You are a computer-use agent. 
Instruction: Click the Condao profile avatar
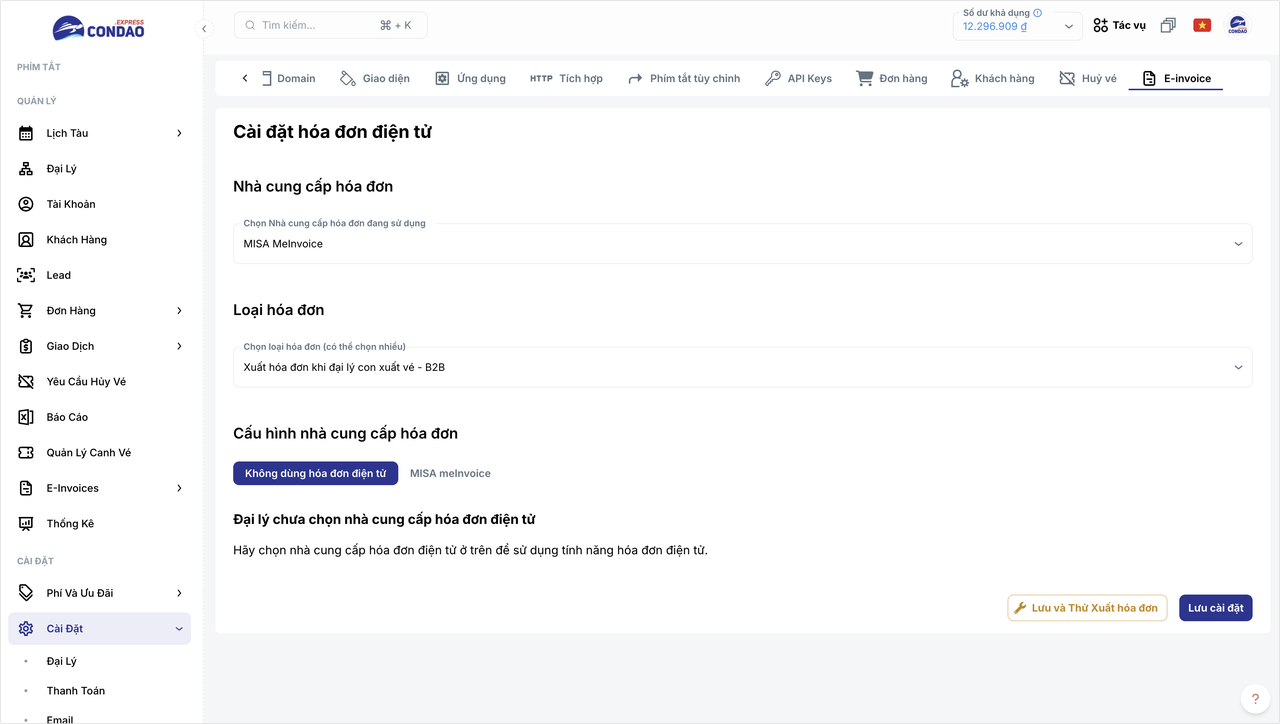coord(1238,25)
